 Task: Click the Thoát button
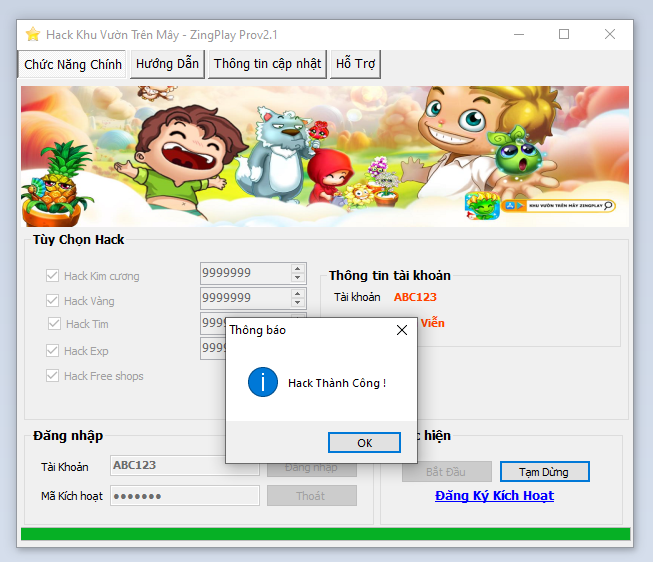pos(312,496)
